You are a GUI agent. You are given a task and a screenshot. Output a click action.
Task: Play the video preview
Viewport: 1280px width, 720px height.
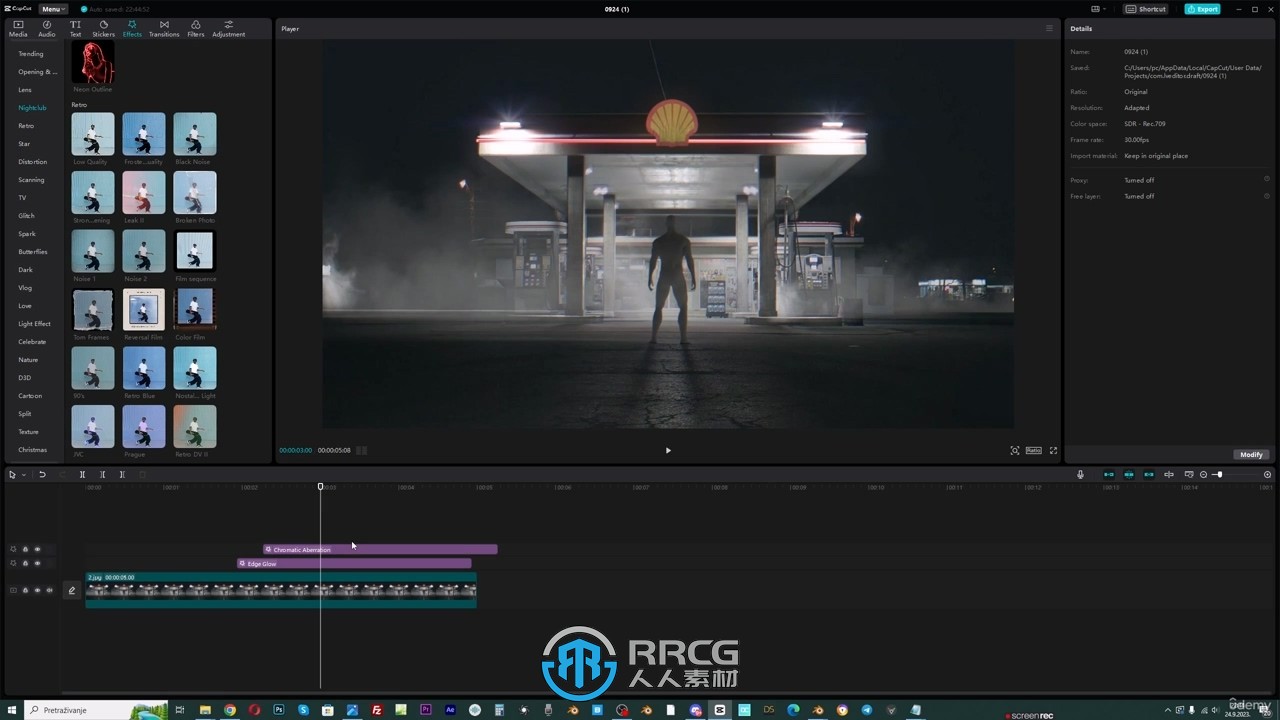[x=668, y=450]
